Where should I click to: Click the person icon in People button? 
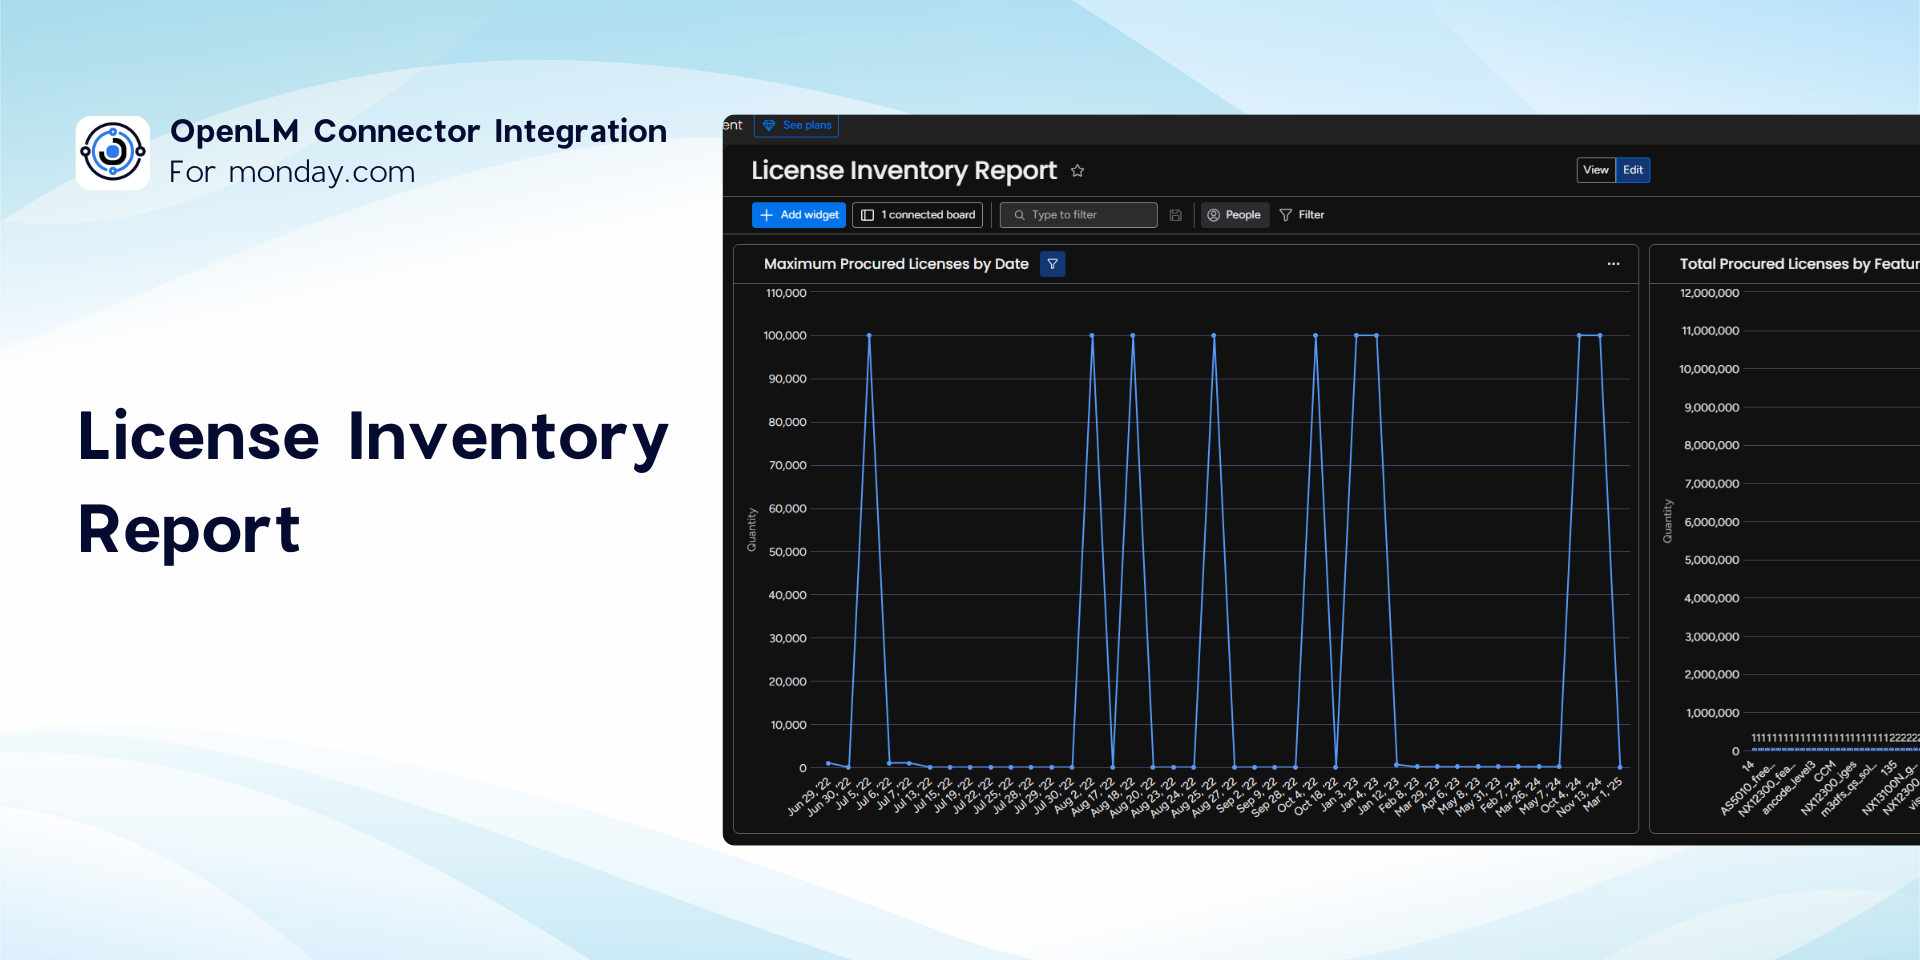(x=1213, y=215)
